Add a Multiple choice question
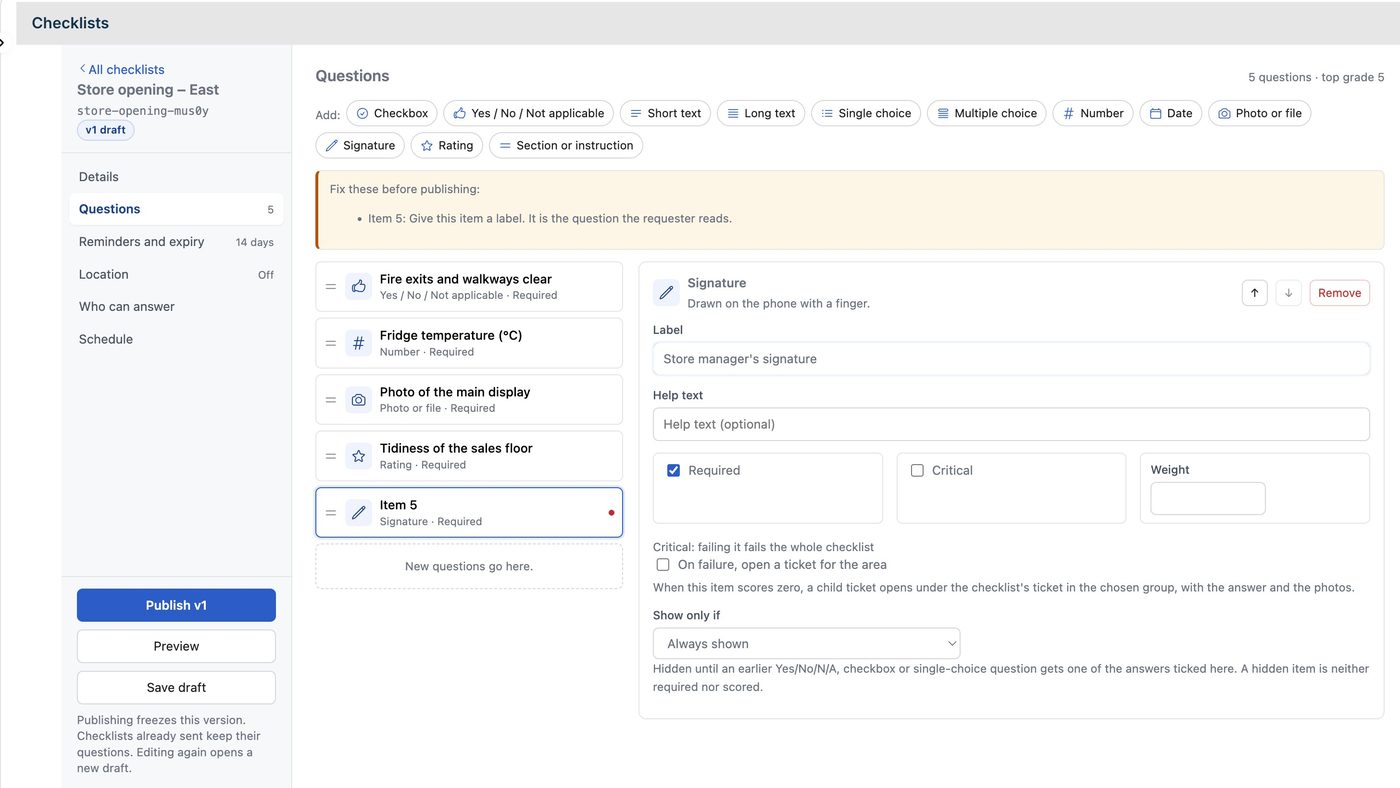 [x=987, y=113]
